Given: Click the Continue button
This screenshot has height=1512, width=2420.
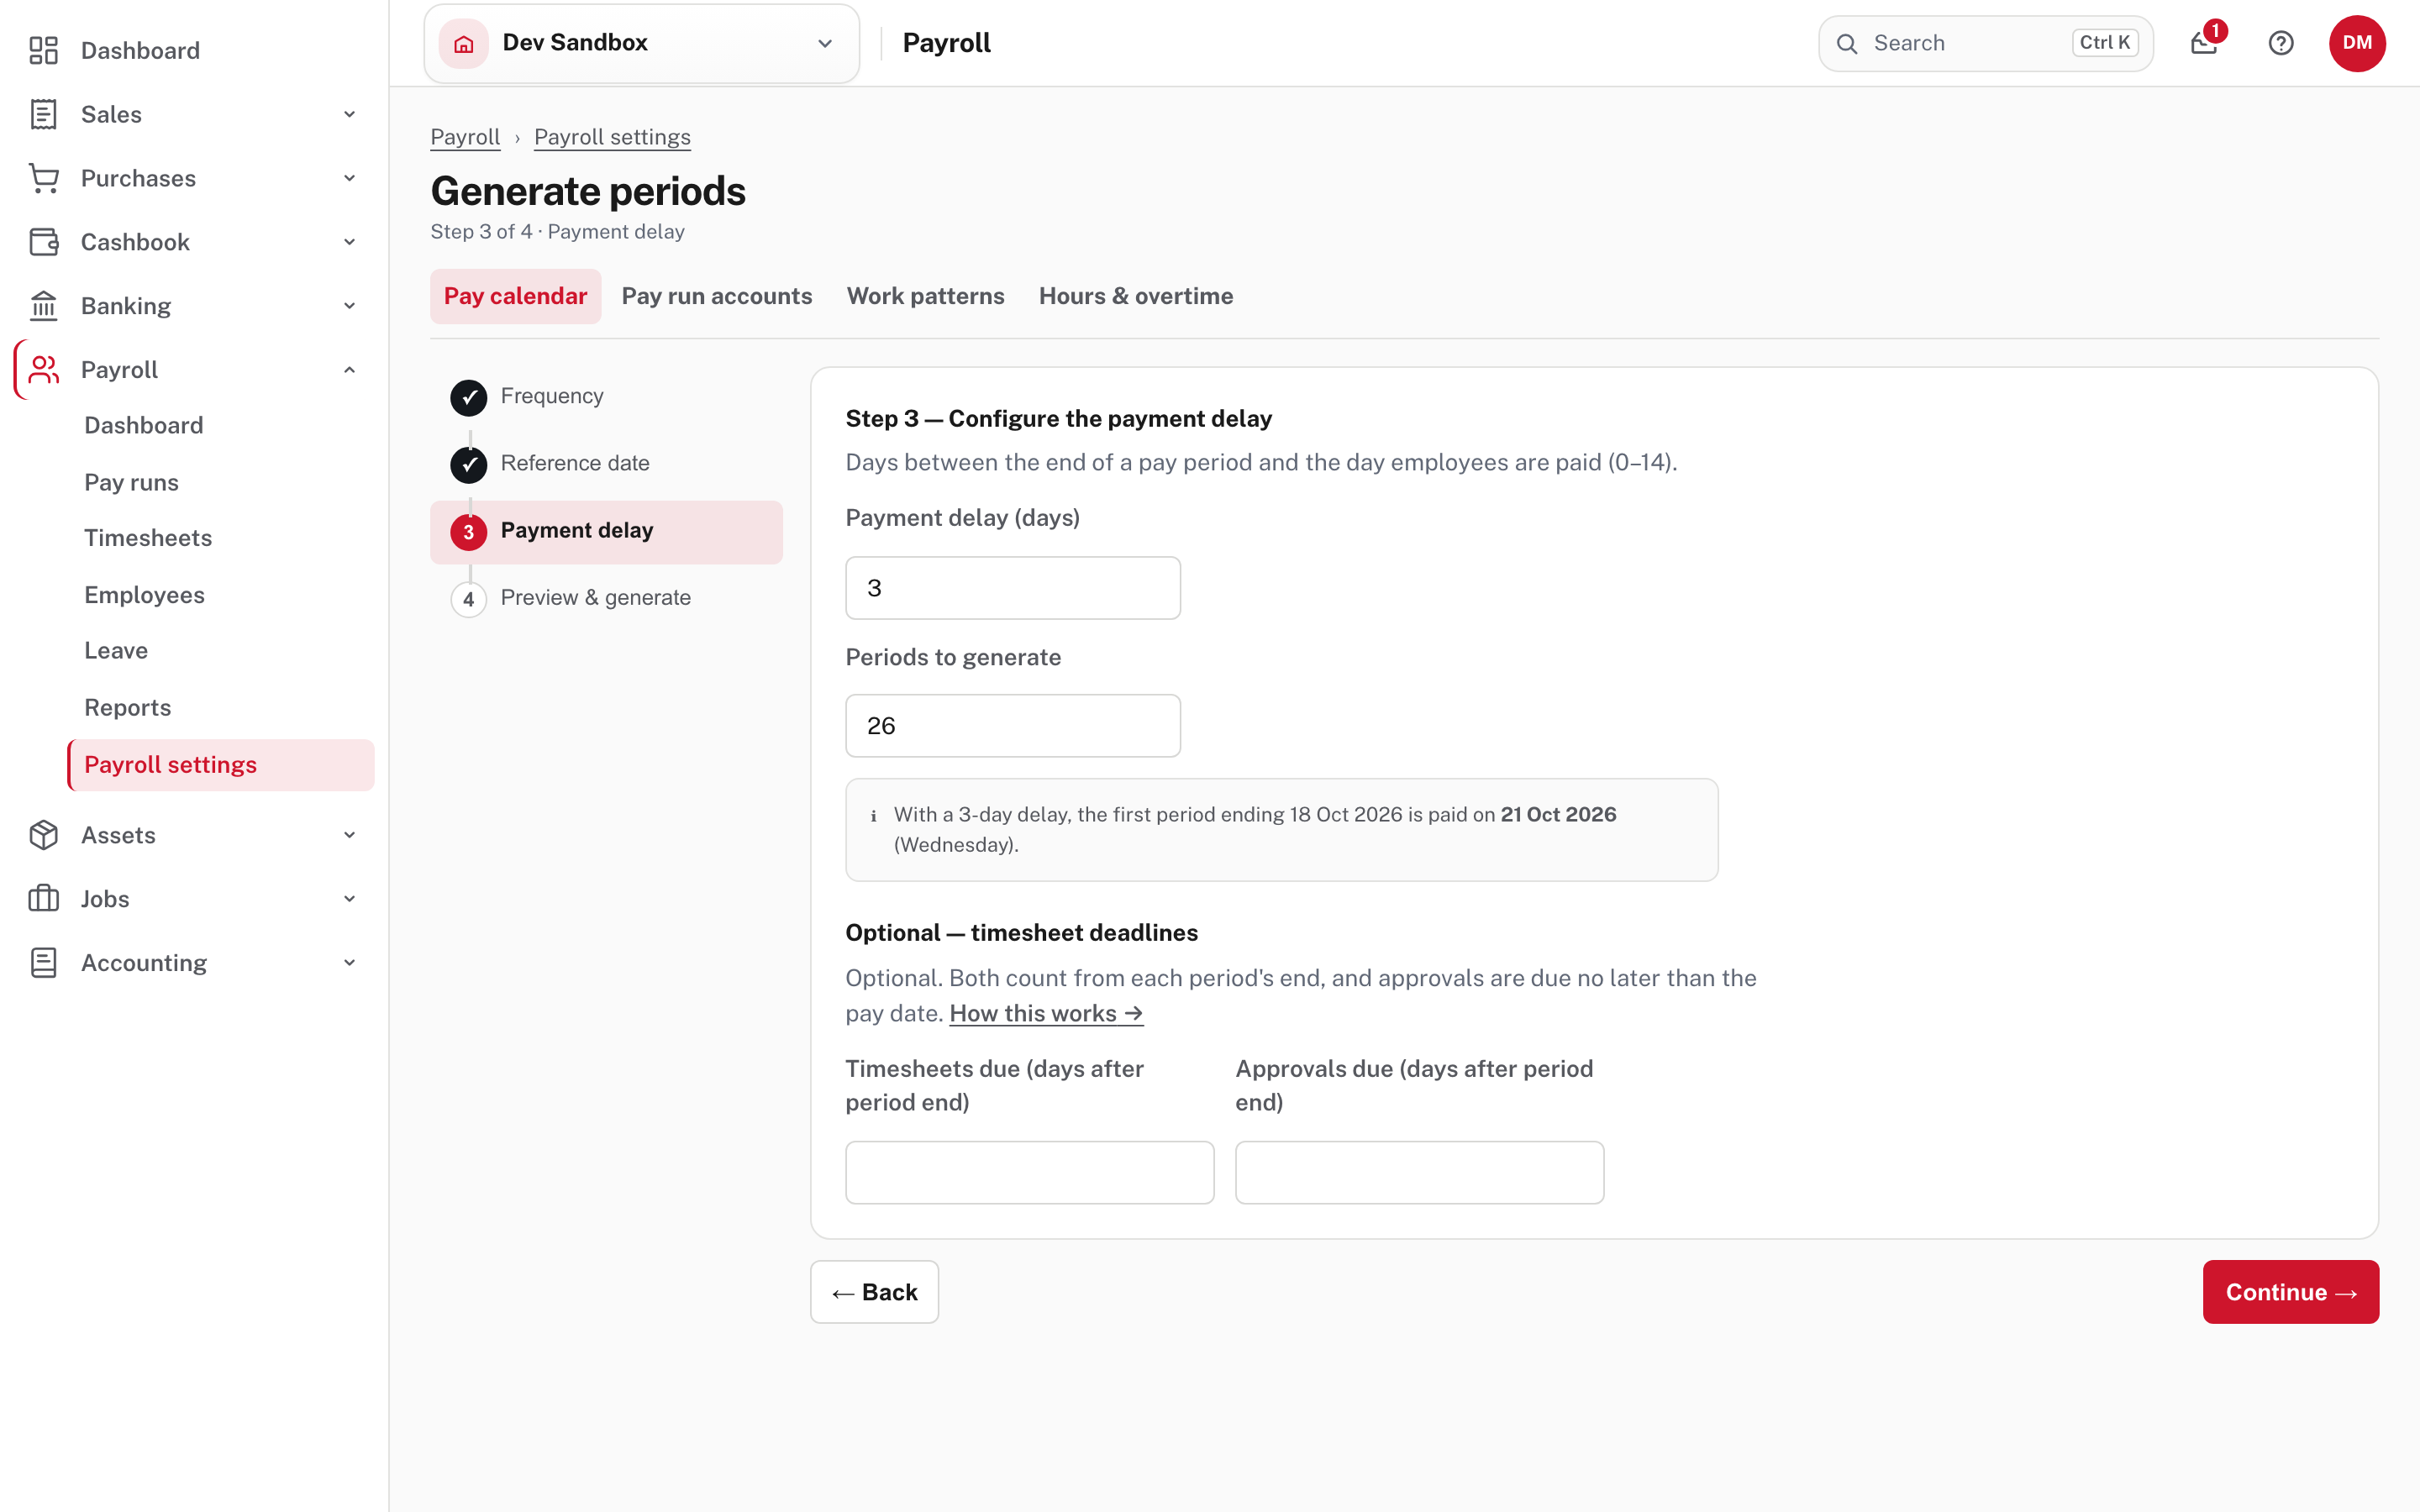Looking at the screenshot, I should 2291,1292.
